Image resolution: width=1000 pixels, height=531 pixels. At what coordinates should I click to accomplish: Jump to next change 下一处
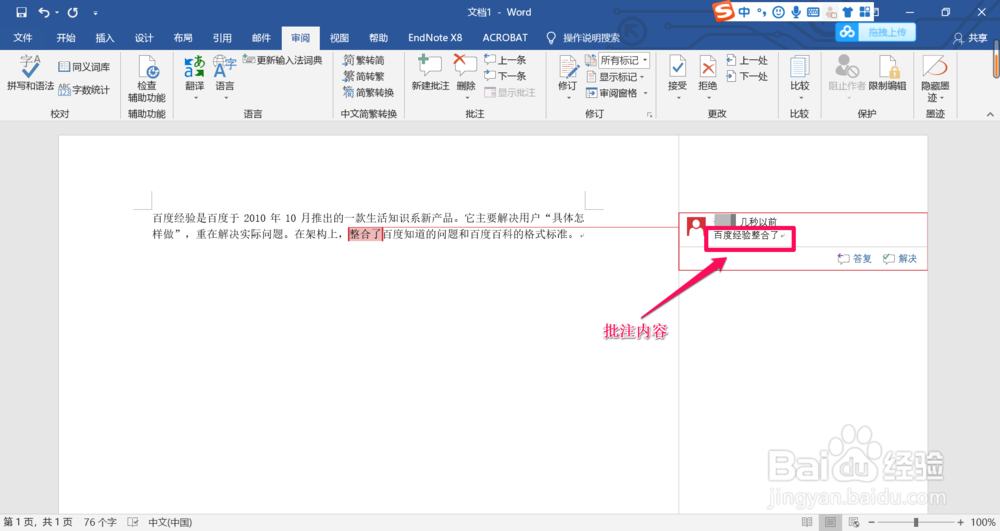(x=747, y=76)
